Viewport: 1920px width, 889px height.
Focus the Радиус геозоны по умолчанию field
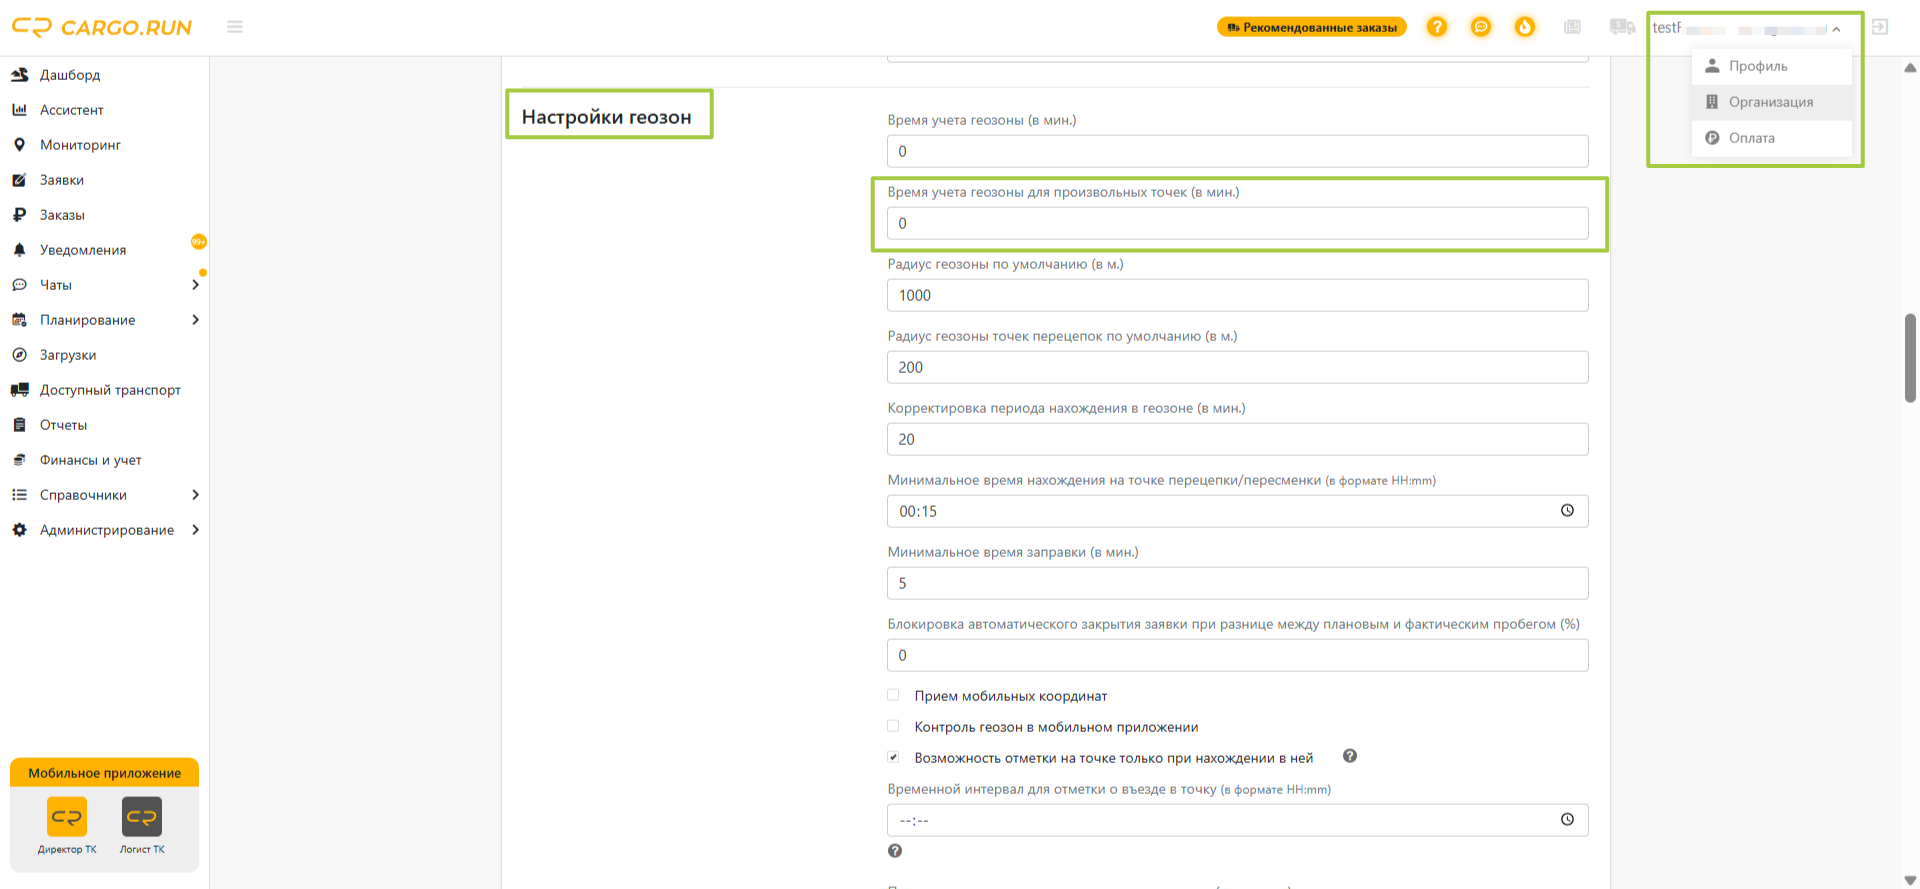(1238, 295)
